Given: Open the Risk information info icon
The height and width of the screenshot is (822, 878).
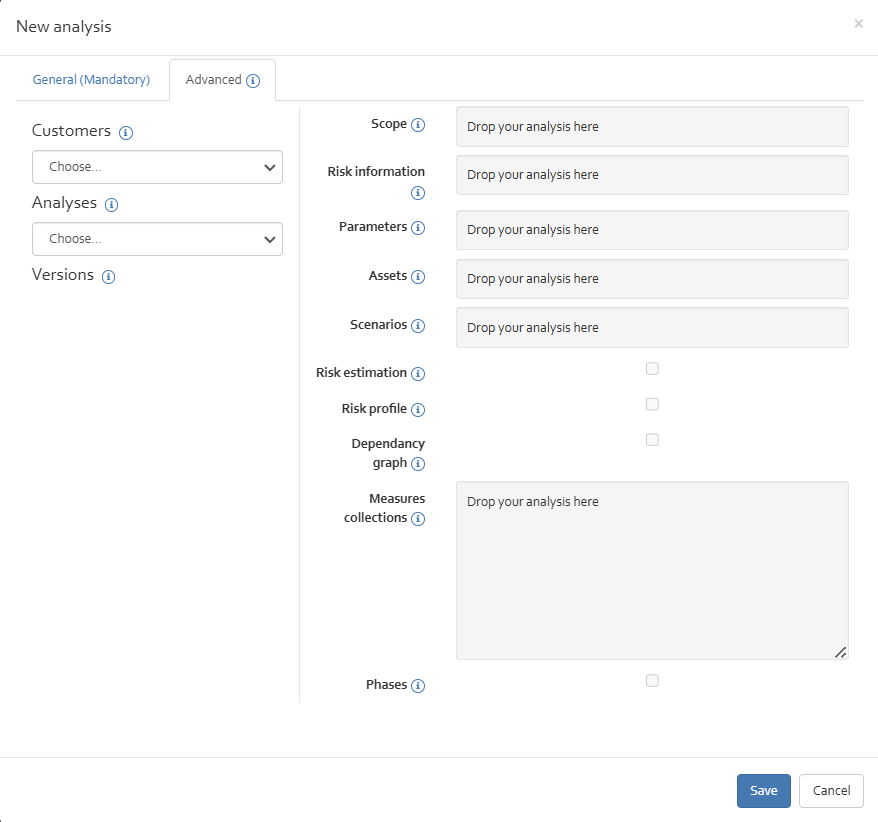Looking at the screenshot, I should 418,193.
